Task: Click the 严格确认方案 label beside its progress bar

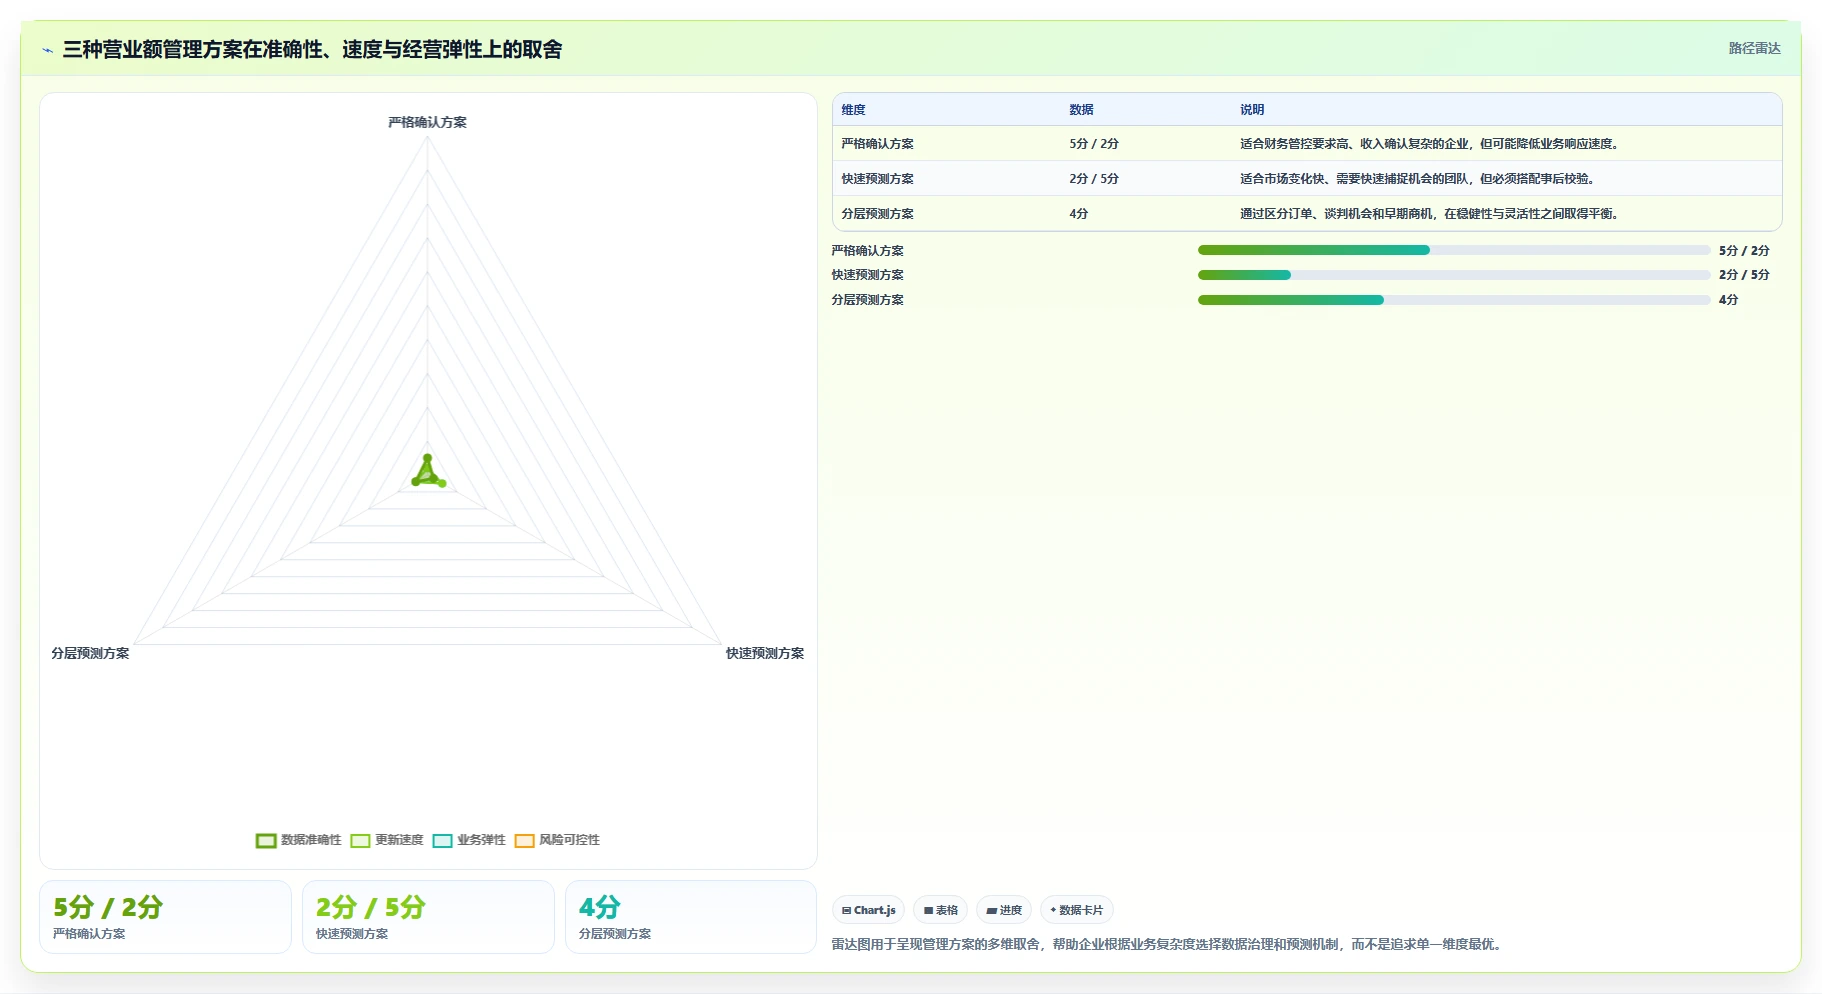Action: [x=867, y=251]
